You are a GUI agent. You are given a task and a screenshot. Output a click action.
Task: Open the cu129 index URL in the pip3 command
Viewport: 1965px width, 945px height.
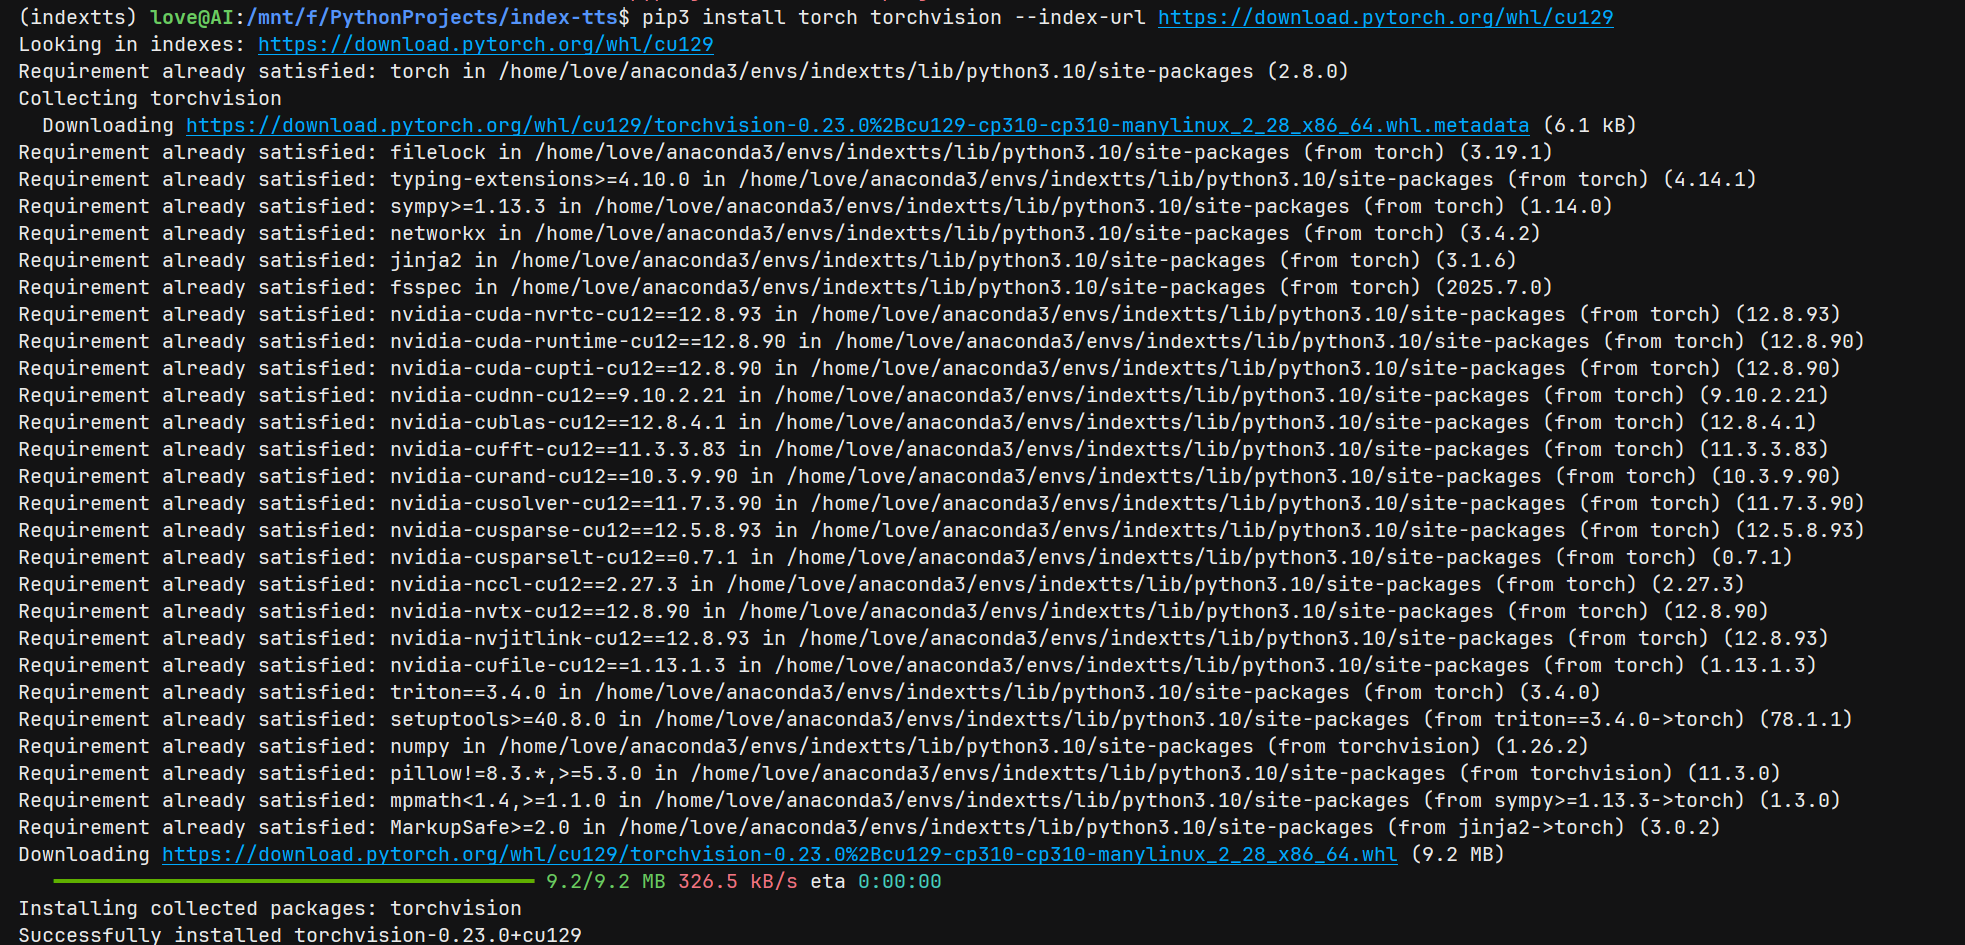click(1385, 17)
